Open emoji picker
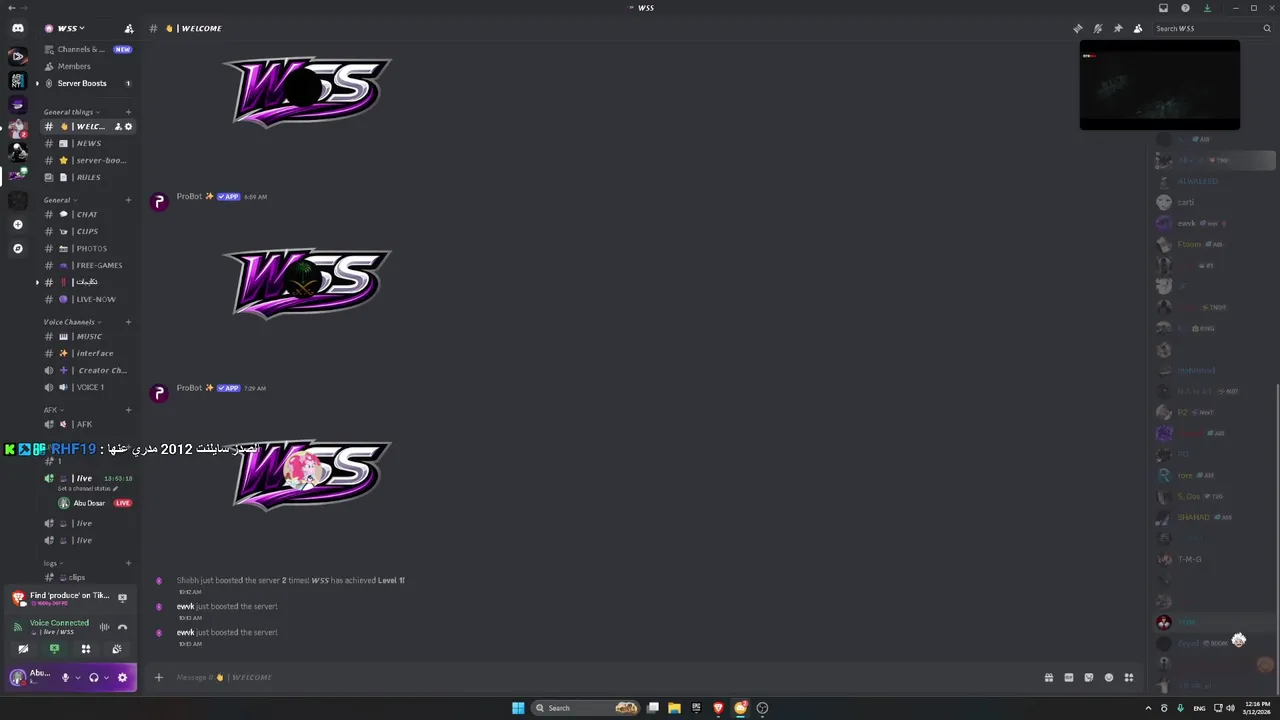The image size is (1280, 720). 1109,677
